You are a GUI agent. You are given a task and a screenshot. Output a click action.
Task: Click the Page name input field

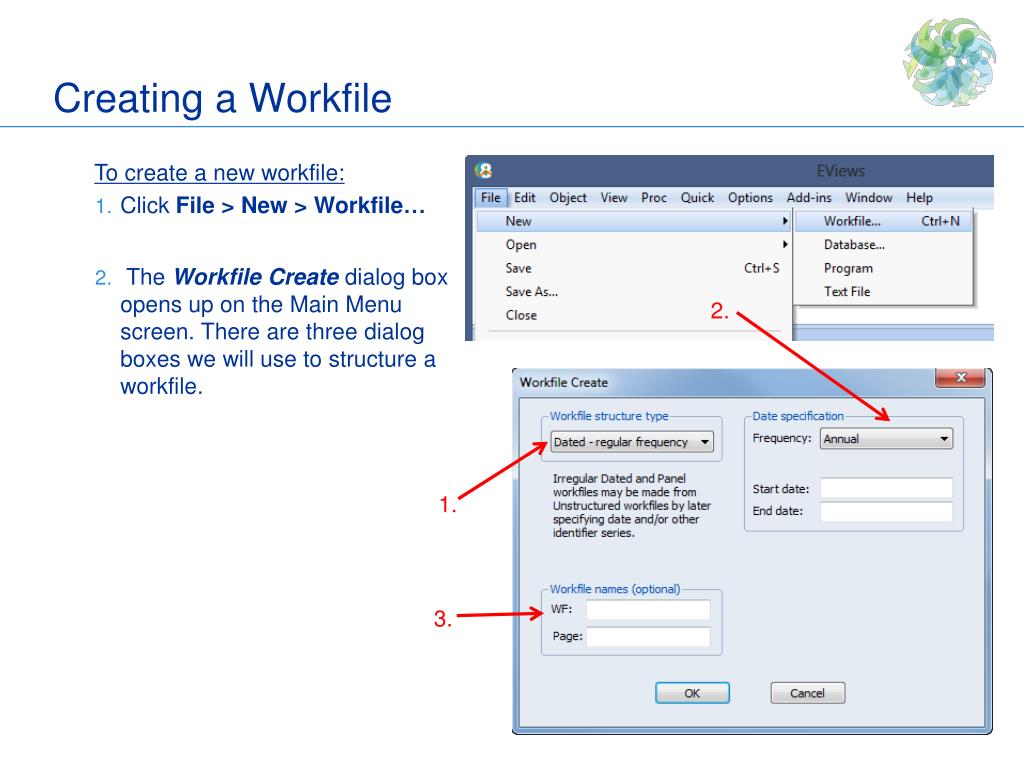pos(648,637)
